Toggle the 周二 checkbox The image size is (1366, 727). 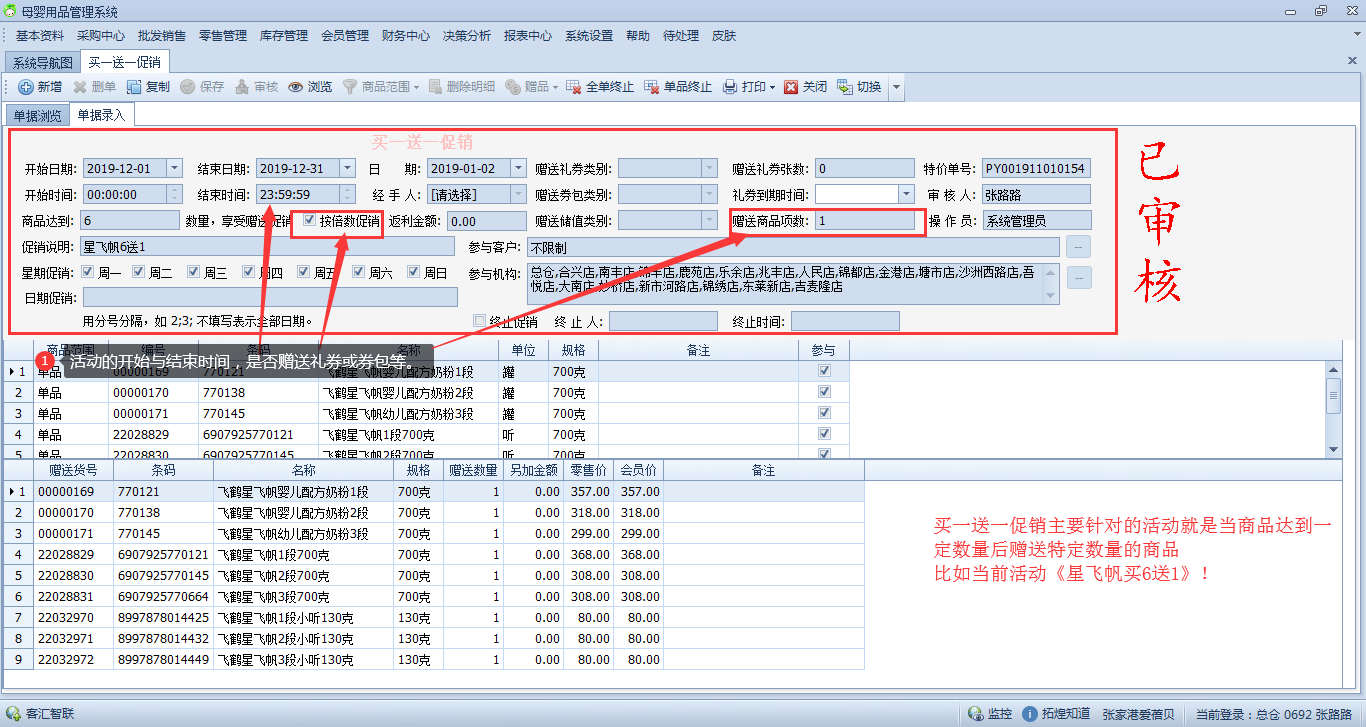[140, 271]
